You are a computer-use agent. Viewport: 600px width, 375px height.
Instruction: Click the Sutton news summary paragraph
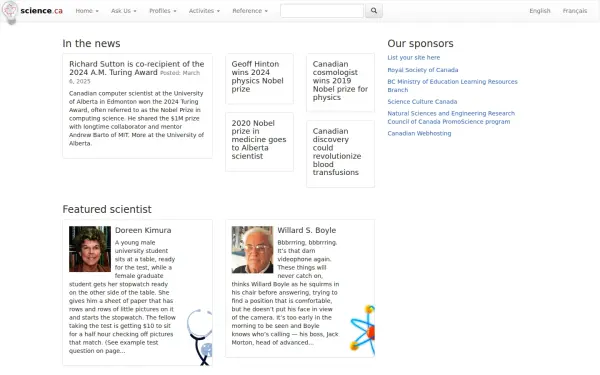pos(136,118)
